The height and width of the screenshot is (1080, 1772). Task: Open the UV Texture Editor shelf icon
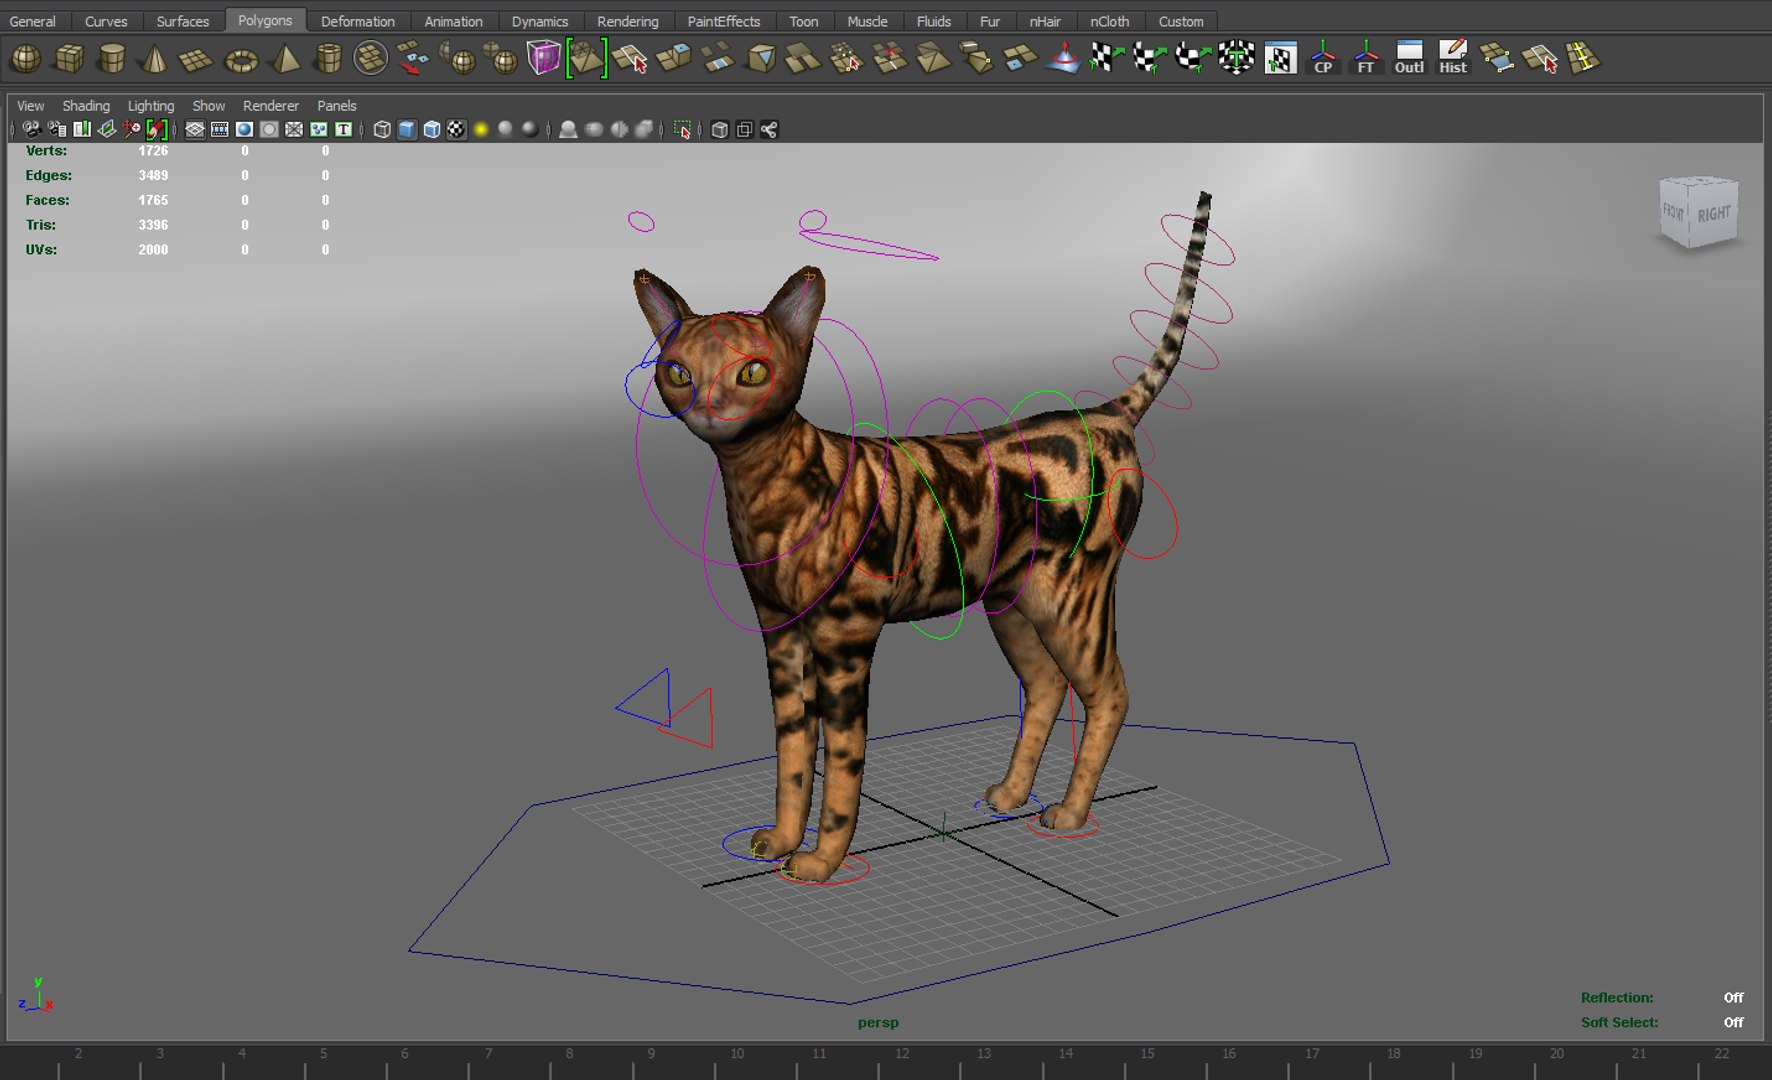pyautogui.click(x=1280, y=58)
